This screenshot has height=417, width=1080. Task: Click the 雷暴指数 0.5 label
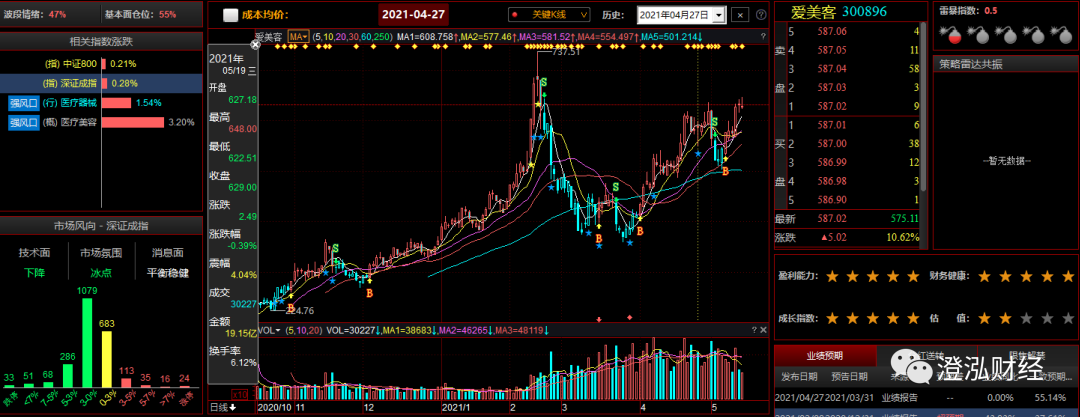click(967, 10)
